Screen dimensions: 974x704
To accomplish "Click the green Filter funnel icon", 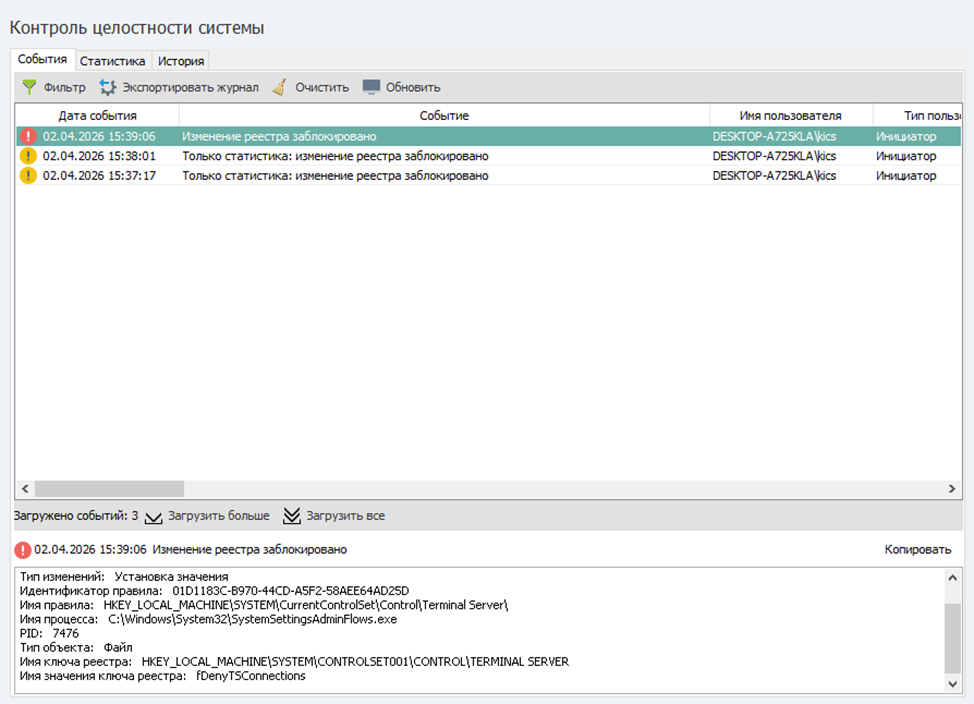I will (30, 88).
